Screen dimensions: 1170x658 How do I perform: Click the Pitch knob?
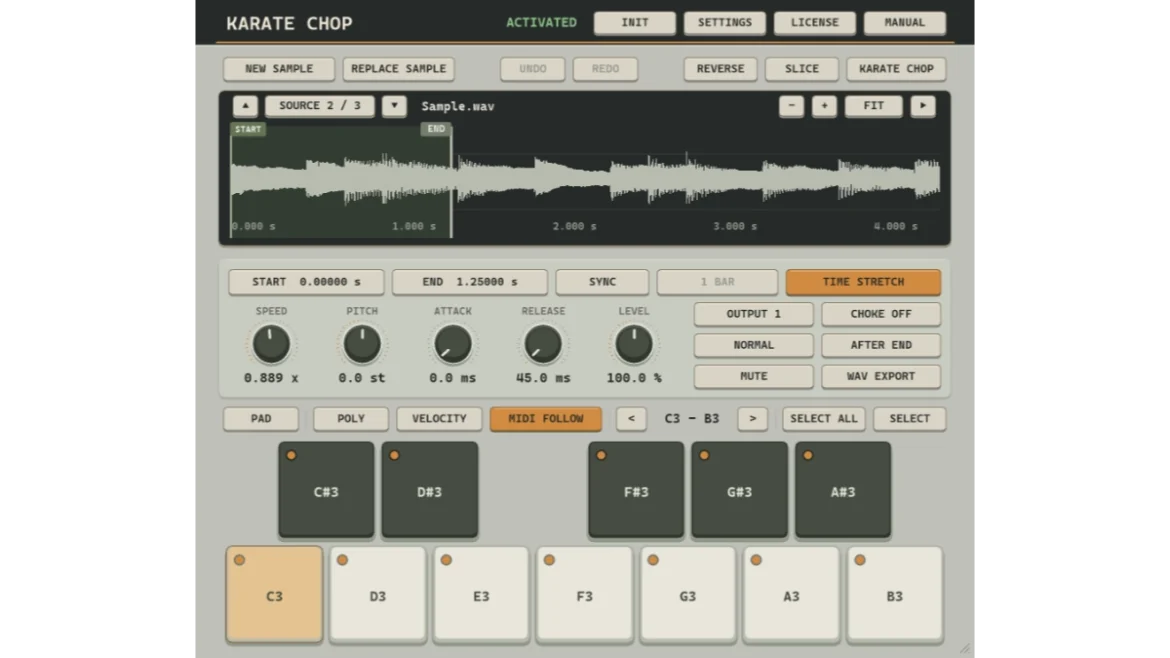coord(362,344)
